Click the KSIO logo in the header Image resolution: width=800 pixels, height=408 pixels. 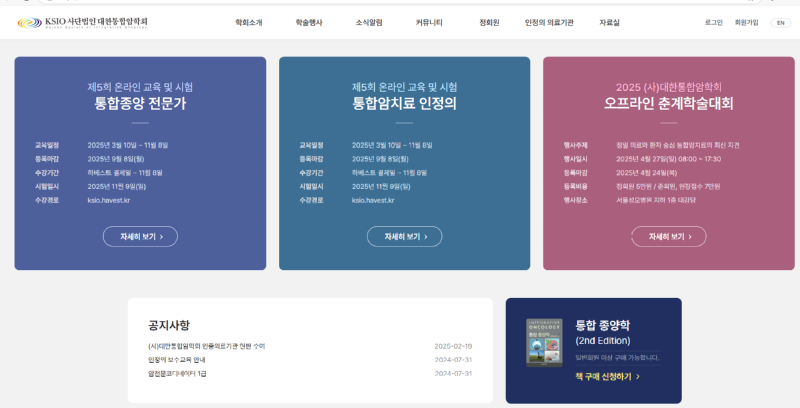click(82, 22)
